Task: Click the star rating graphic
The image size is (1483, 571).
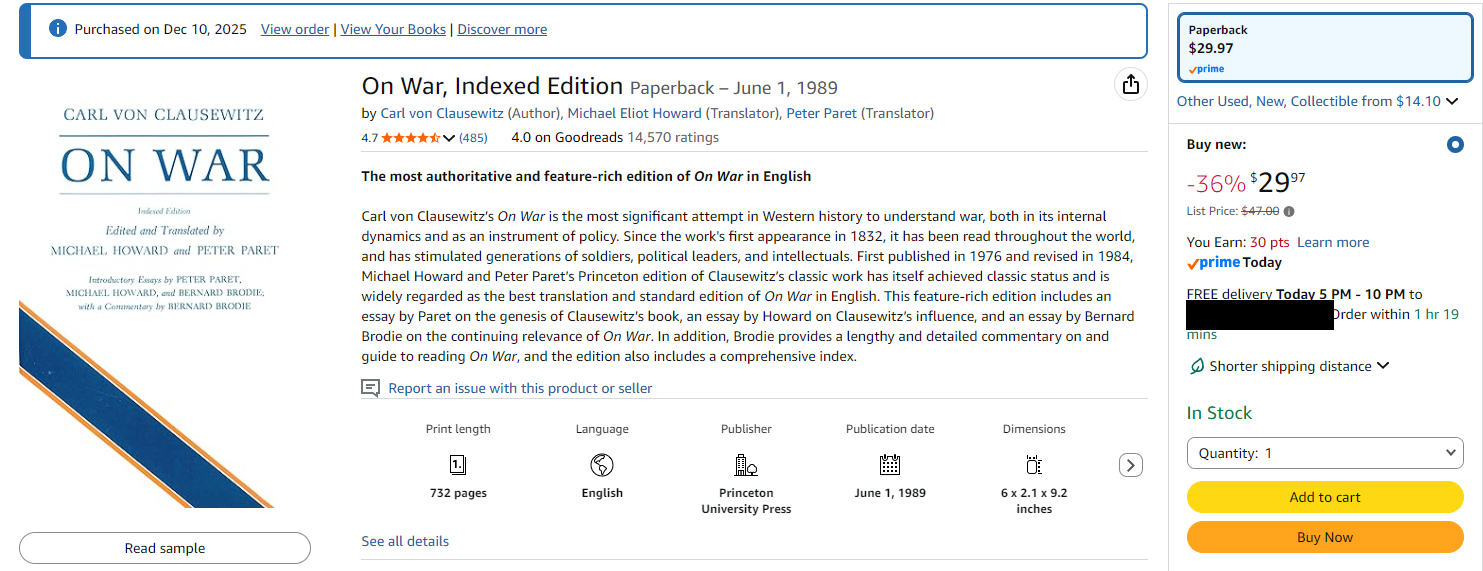Action: click(x=410, y=138)
